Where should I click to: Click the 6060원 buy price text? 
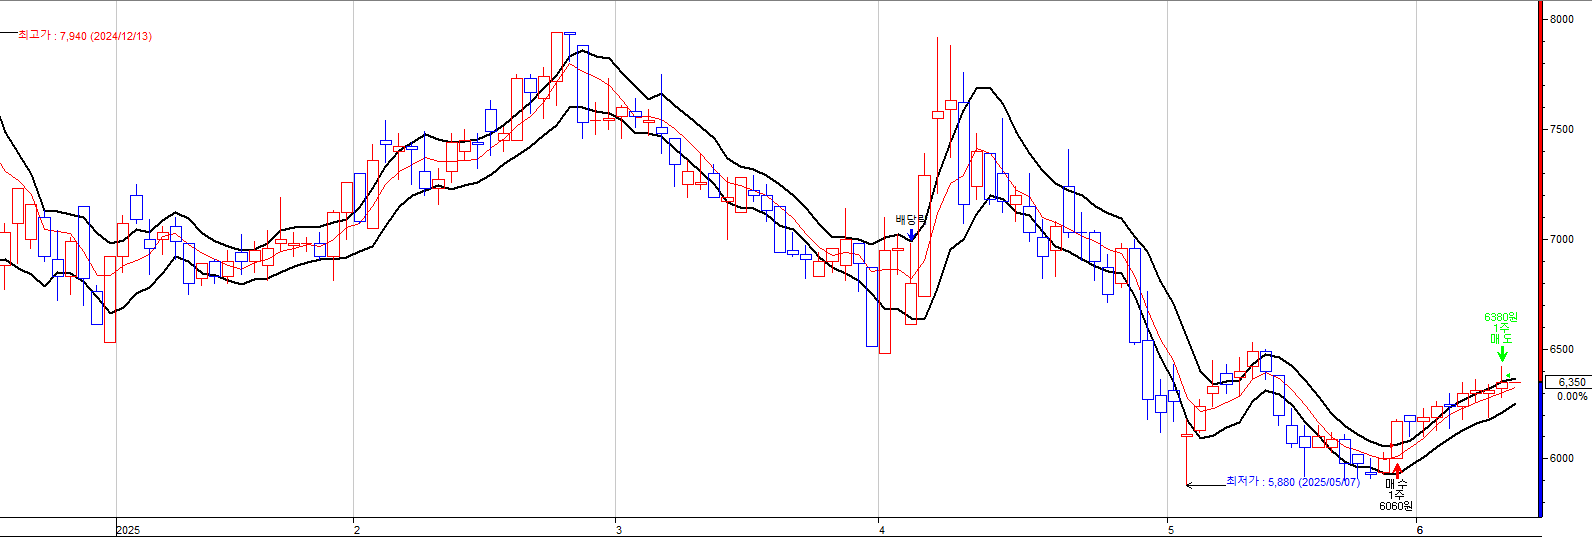click(1396, 506)
